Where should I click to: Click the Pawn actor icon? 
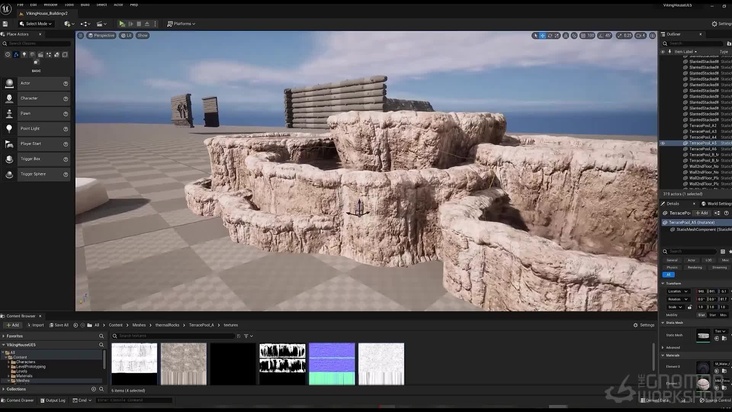(9, 113)
